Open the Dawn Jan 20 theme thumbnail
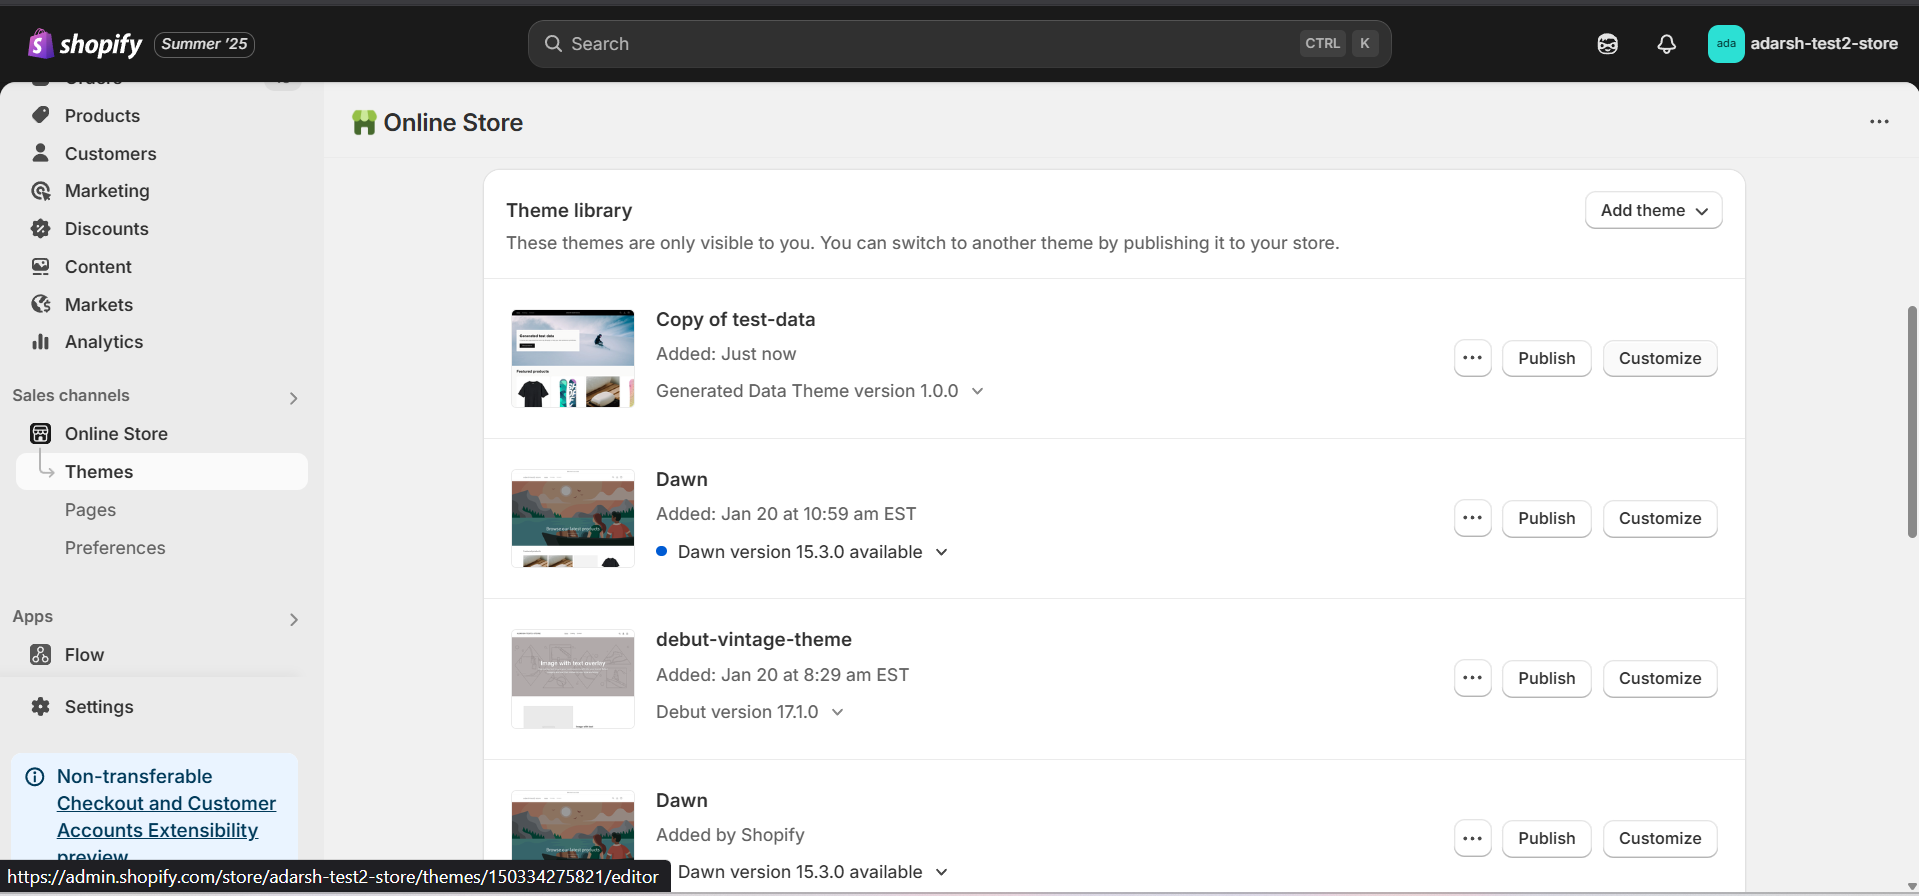This screenshot has height=896, width=1919. coord(573,518)
